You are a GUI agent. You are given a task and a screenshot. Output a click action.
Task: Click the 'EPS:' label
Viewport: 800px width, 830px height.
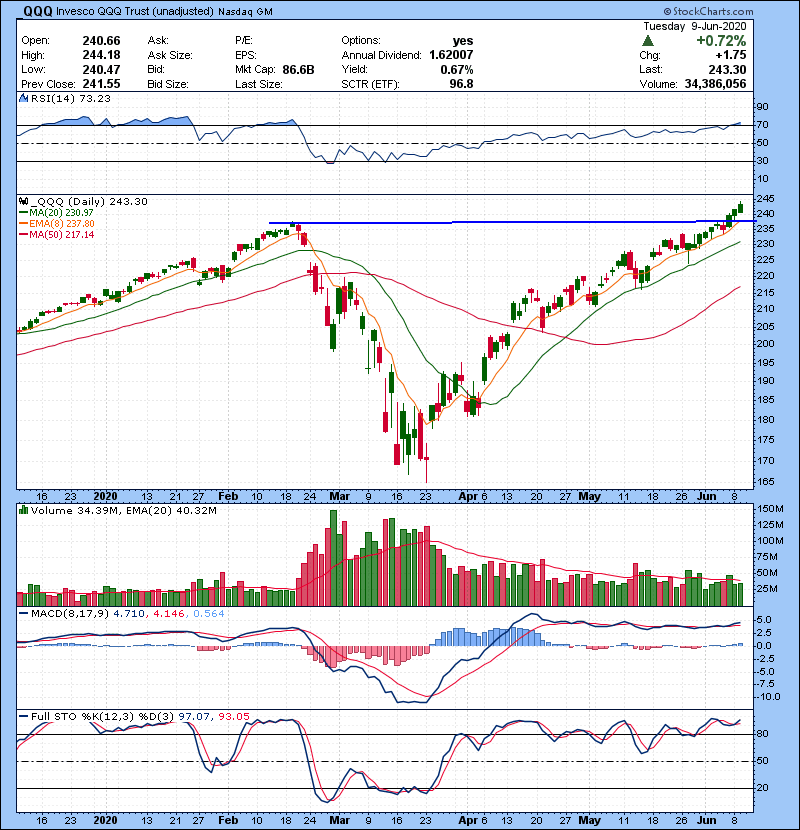[x=246, y=55]
